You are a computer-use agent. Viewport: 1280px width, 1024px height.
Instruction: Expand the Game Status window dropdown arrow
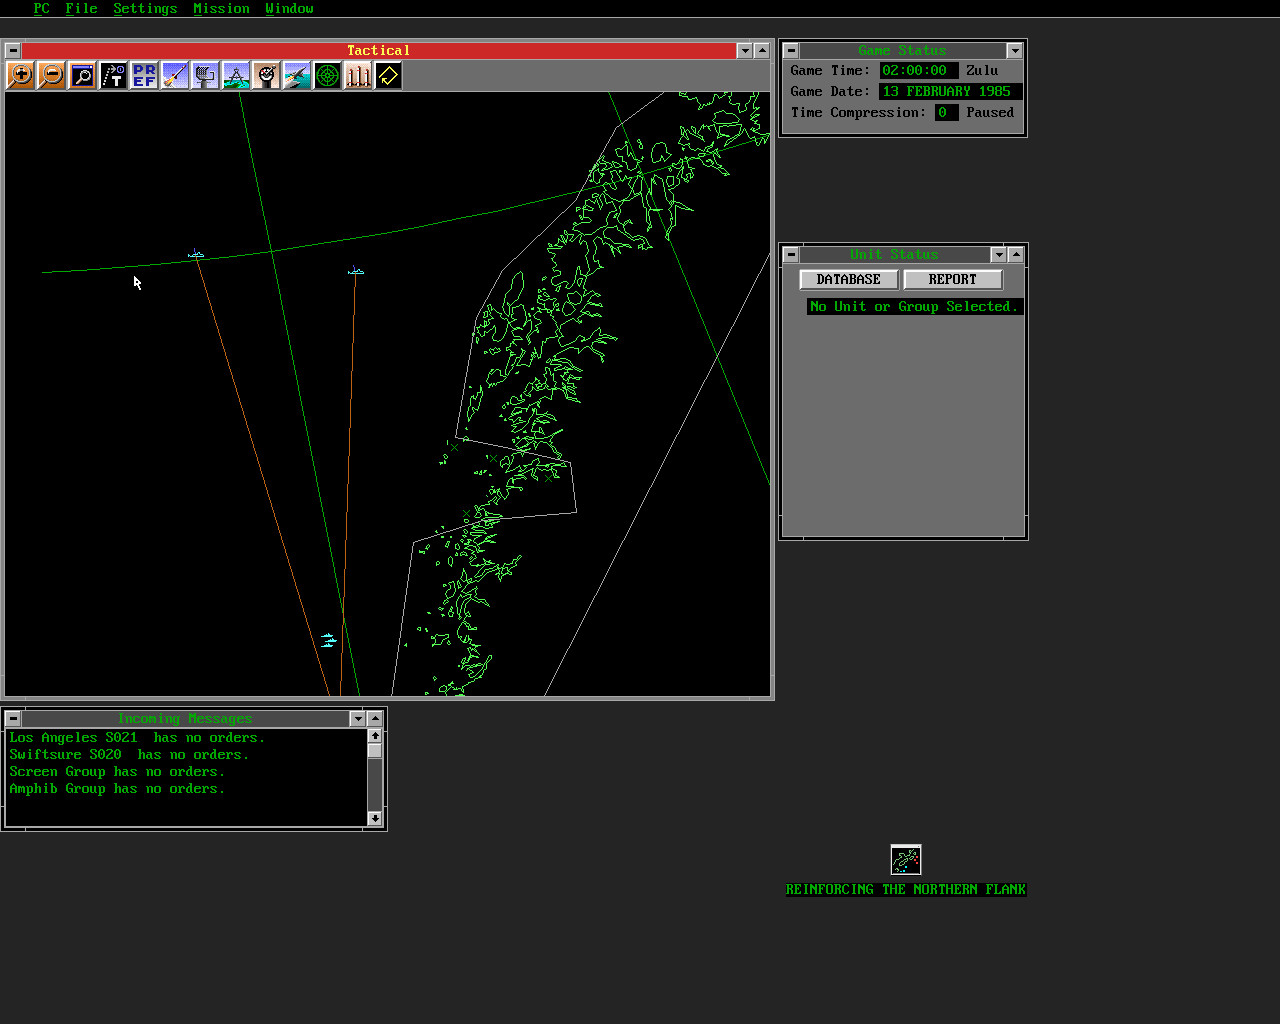[x=1014, y=51]
